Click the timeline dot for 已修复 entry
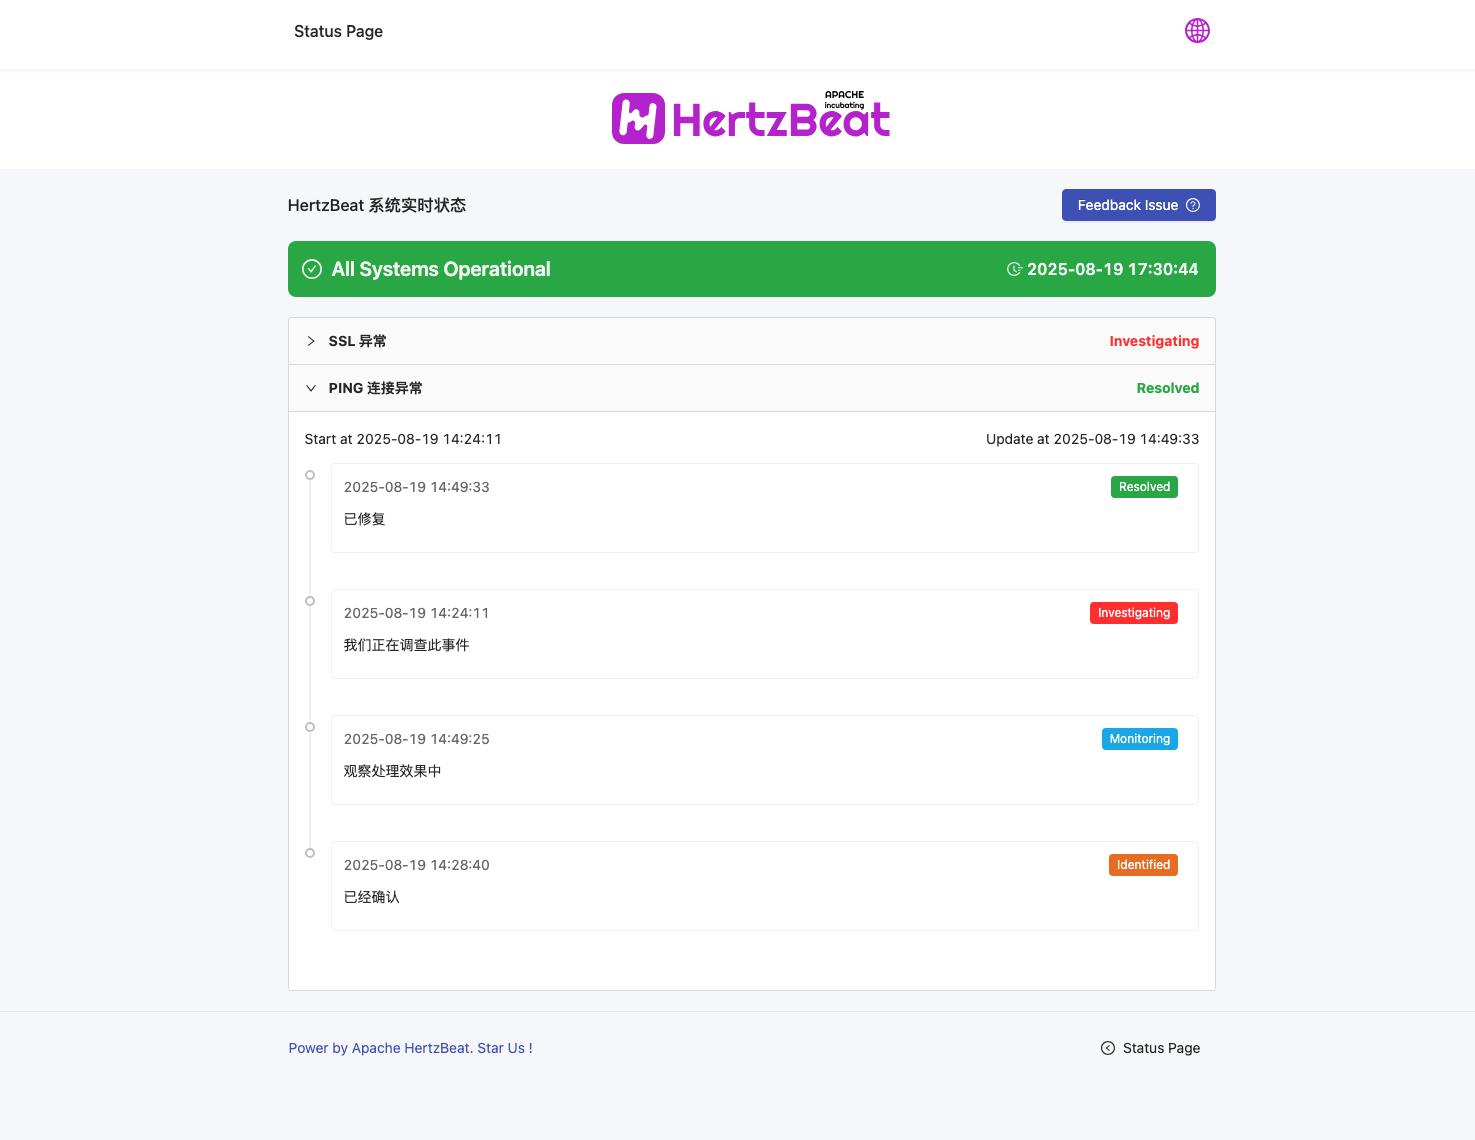Image resolution: width=1475 pixels, height=1140 pixels. point(310,475)
